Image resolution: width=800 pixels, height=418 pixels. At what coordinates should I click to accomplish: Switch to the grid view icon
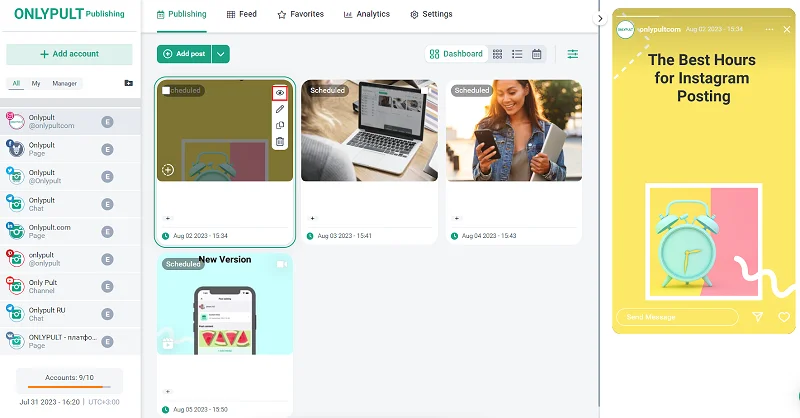498,54
